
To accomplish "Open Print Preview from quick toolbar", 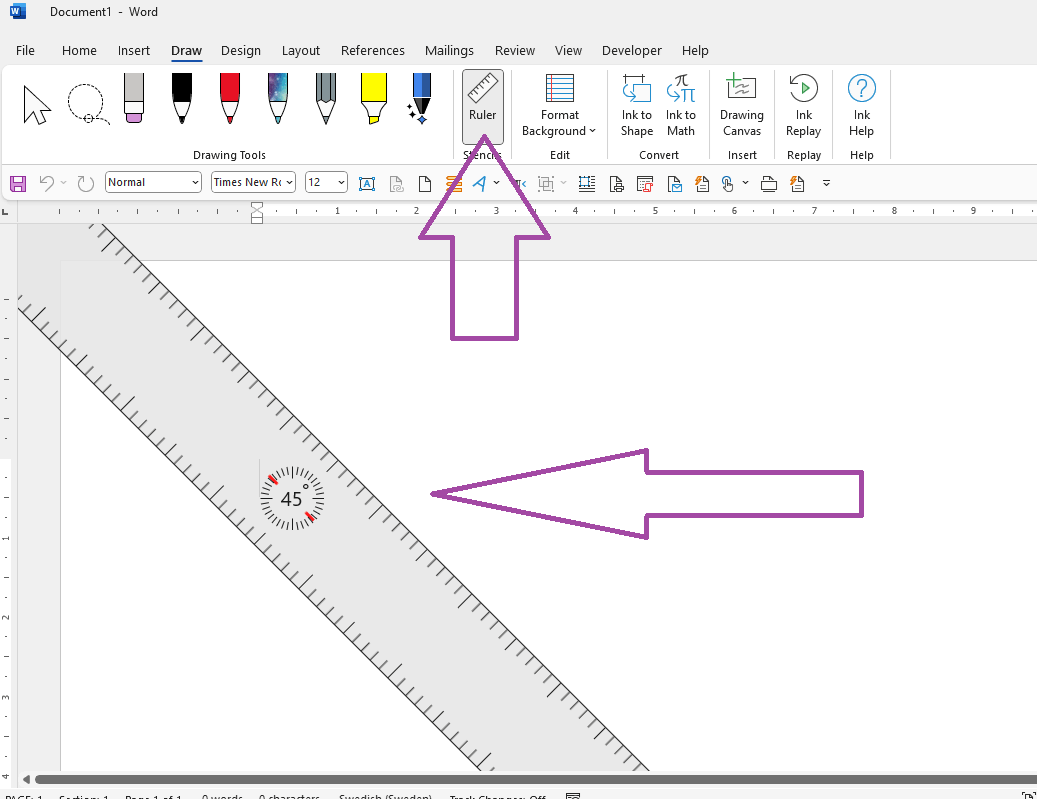I will pyautogui.click(x=616, y=184).
